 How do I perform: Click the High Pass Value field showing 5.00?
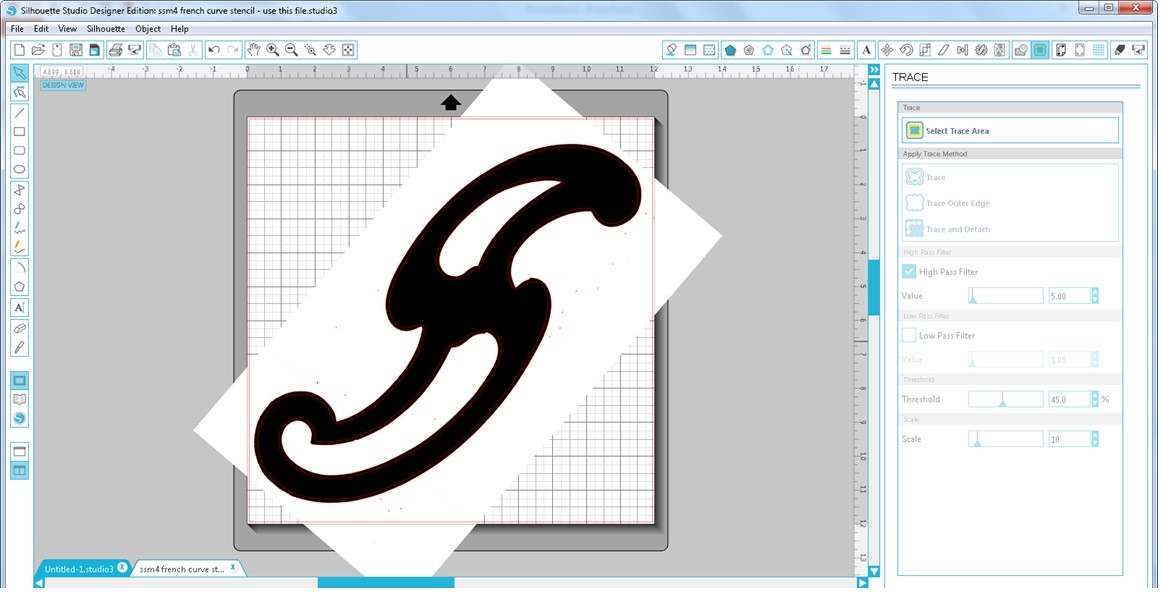1069,296
